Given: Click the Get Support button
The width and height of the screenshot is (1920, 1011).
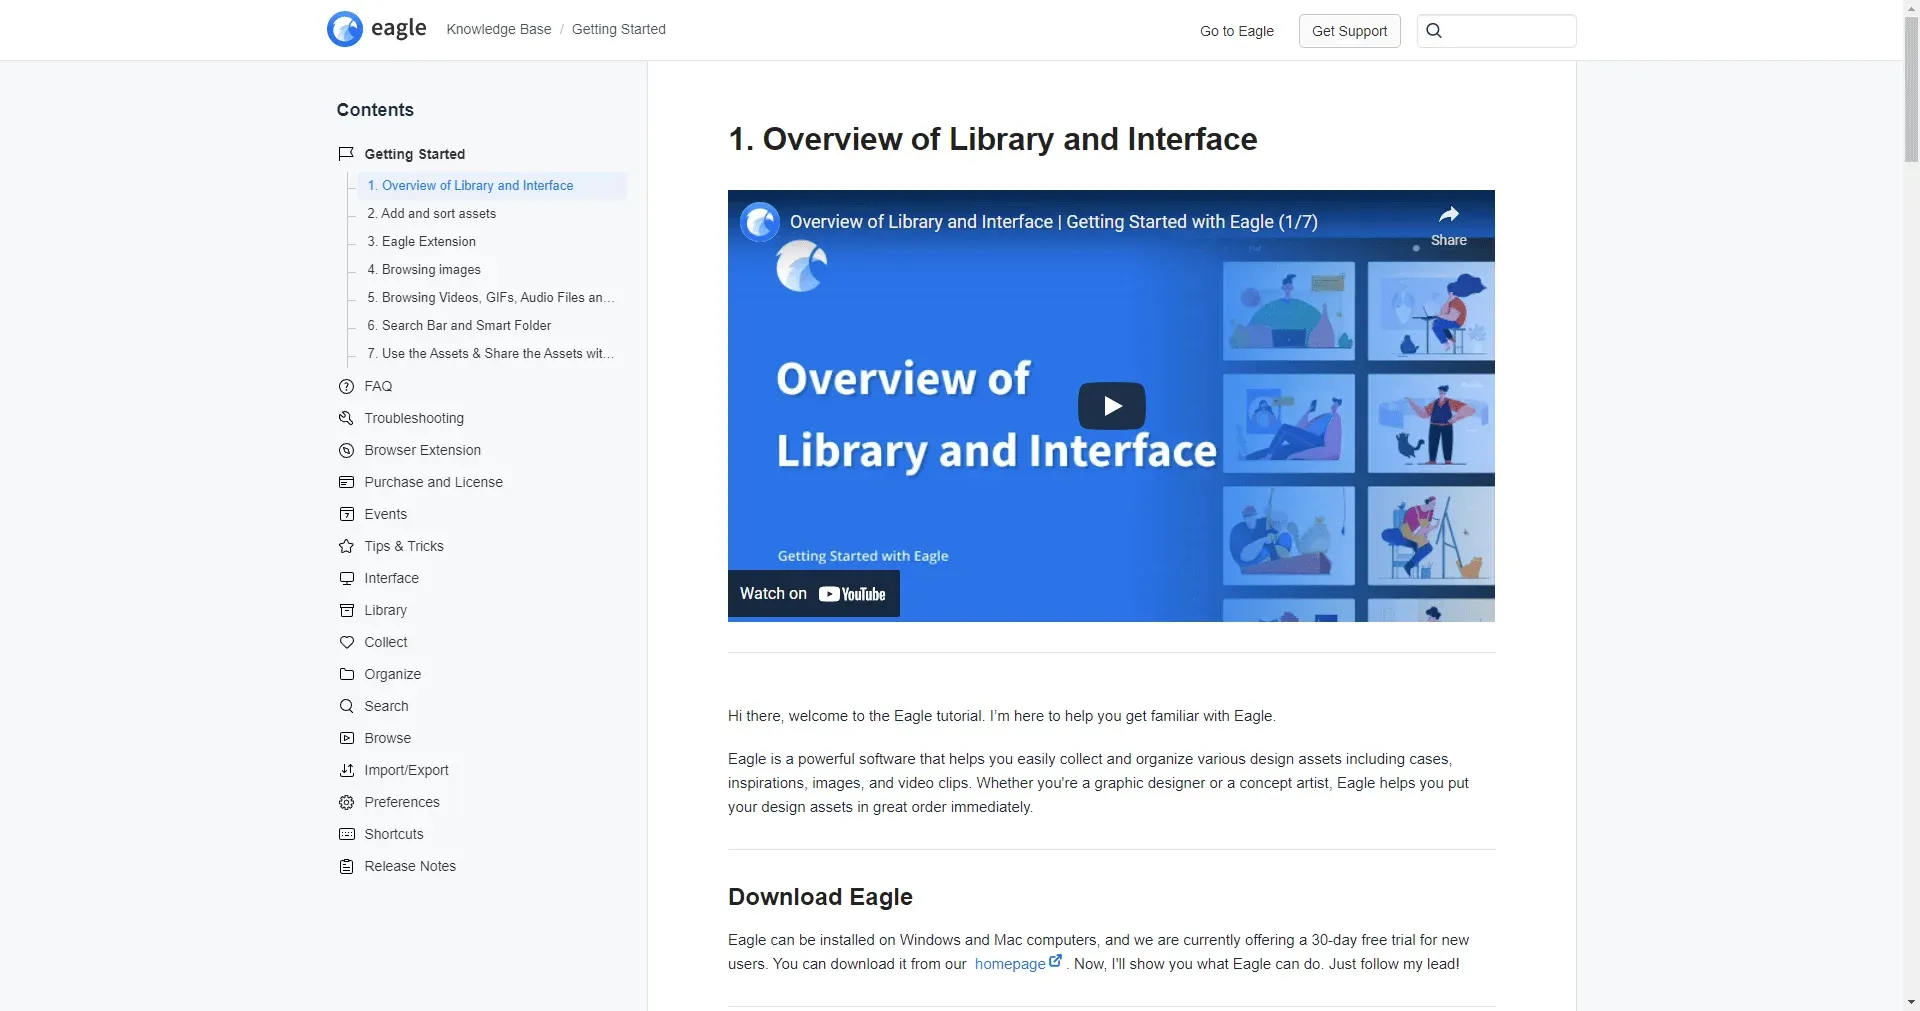Looking at the screenshot, I should [x=1349, y=31].
